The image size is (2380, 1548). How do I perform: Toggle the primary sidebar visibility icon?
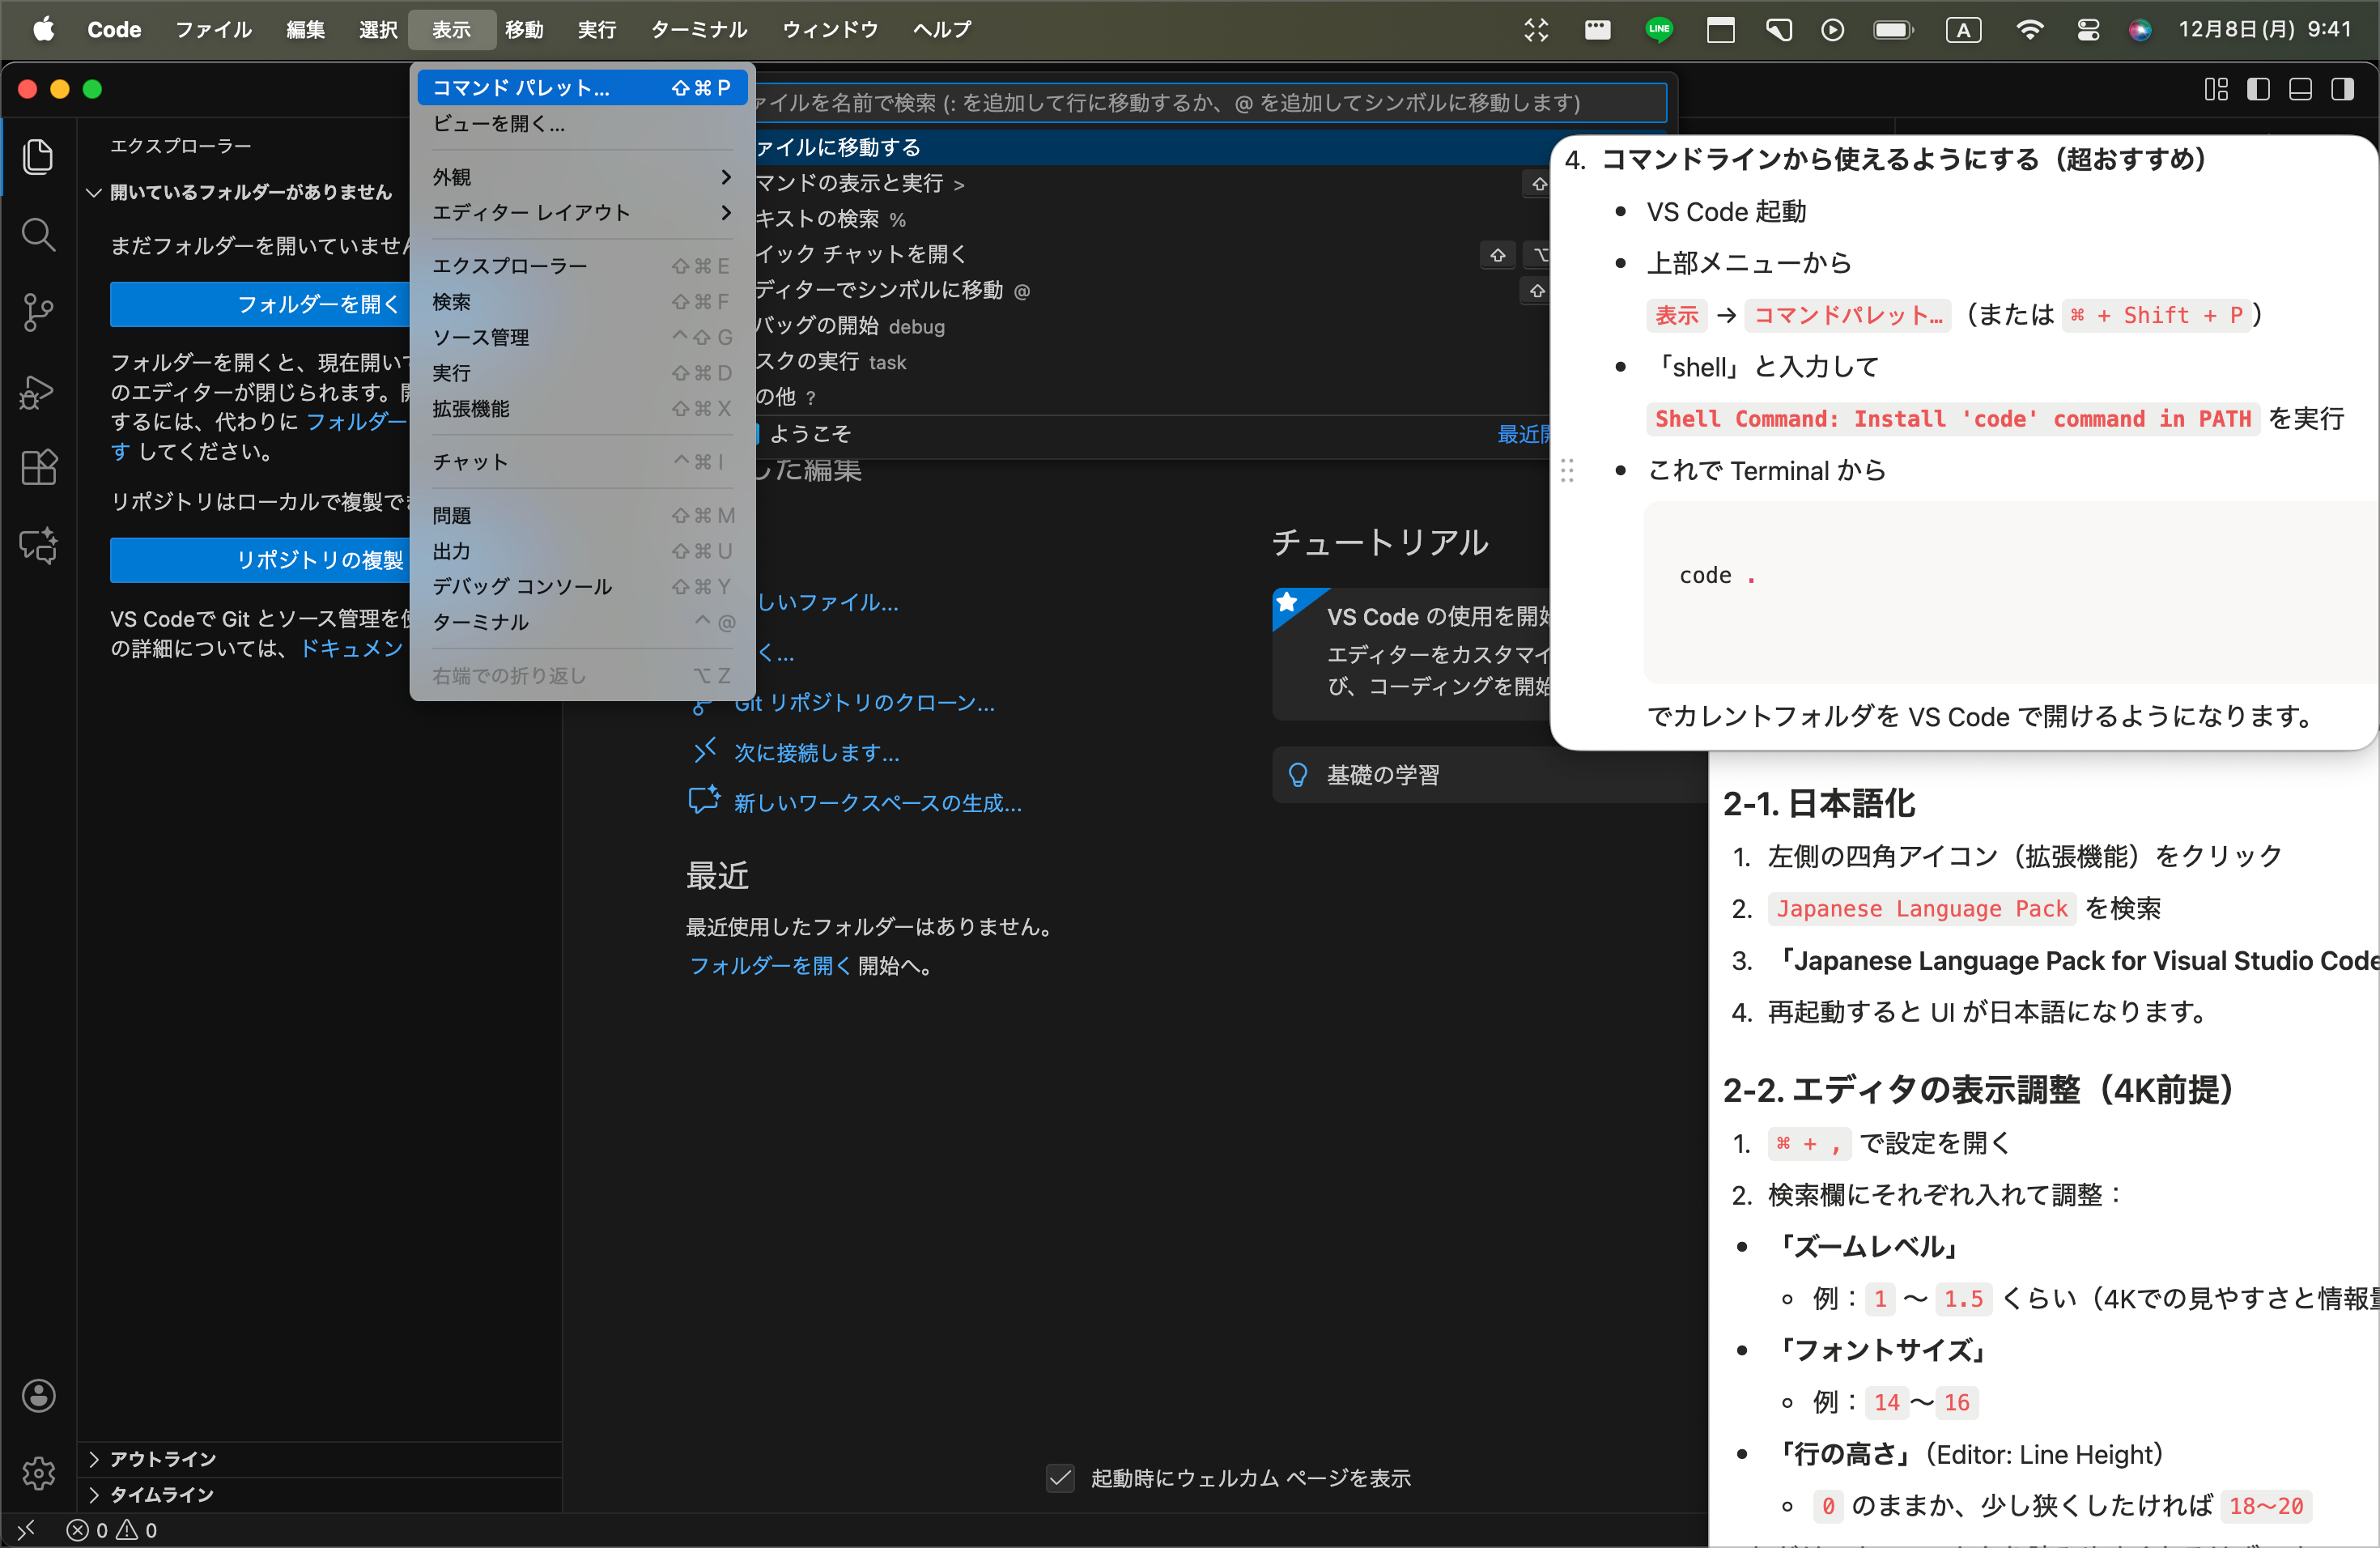click(x=2258, y=89)
